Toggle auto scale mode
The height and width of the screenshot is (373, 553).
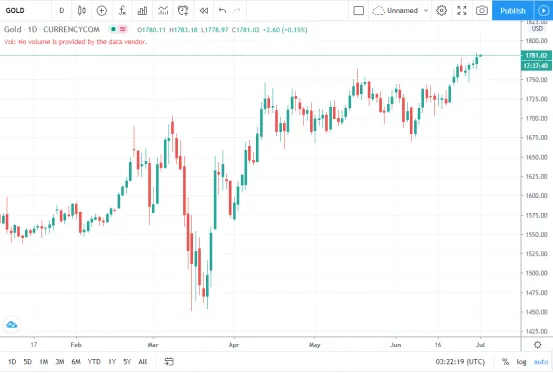[541, 362]
